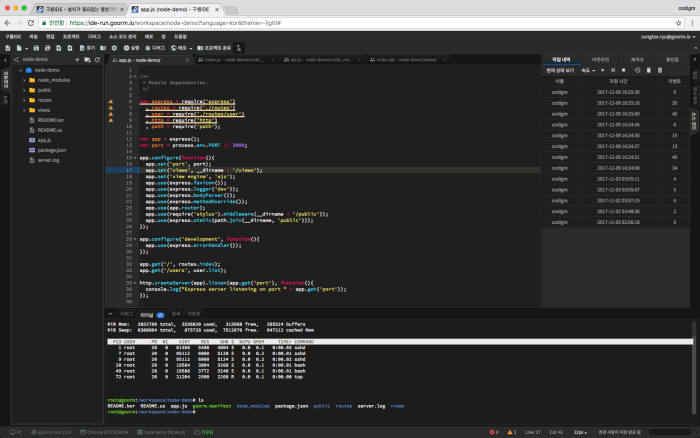The image size is (700, 438).
Task: Open the 속도 speed dropdown in history panel
Action: [x=588, y=71]
